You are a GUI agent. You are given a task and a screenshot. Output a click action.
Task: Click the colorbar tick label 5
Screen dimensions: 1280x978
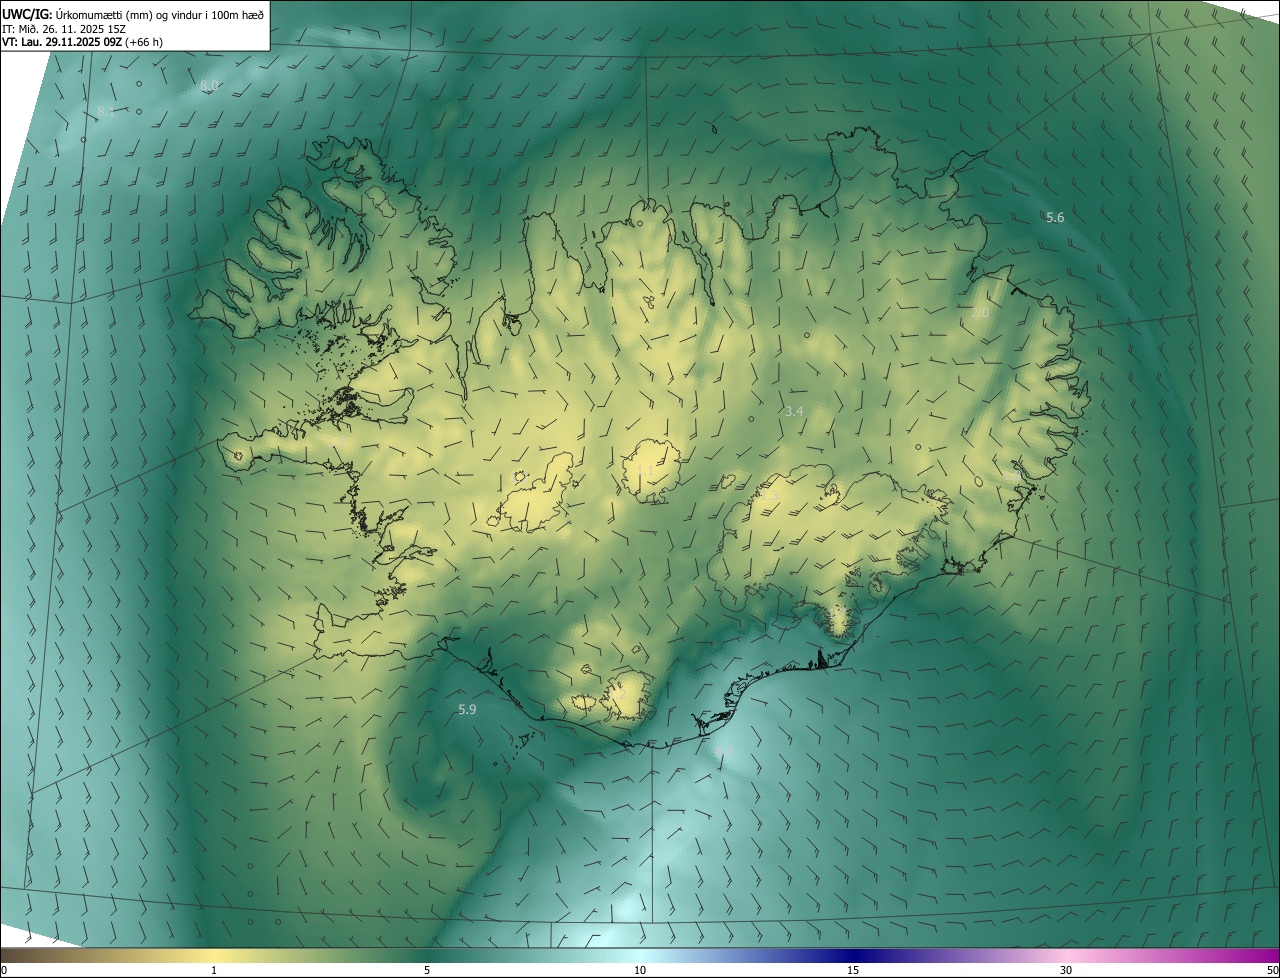tap(427, 970)
